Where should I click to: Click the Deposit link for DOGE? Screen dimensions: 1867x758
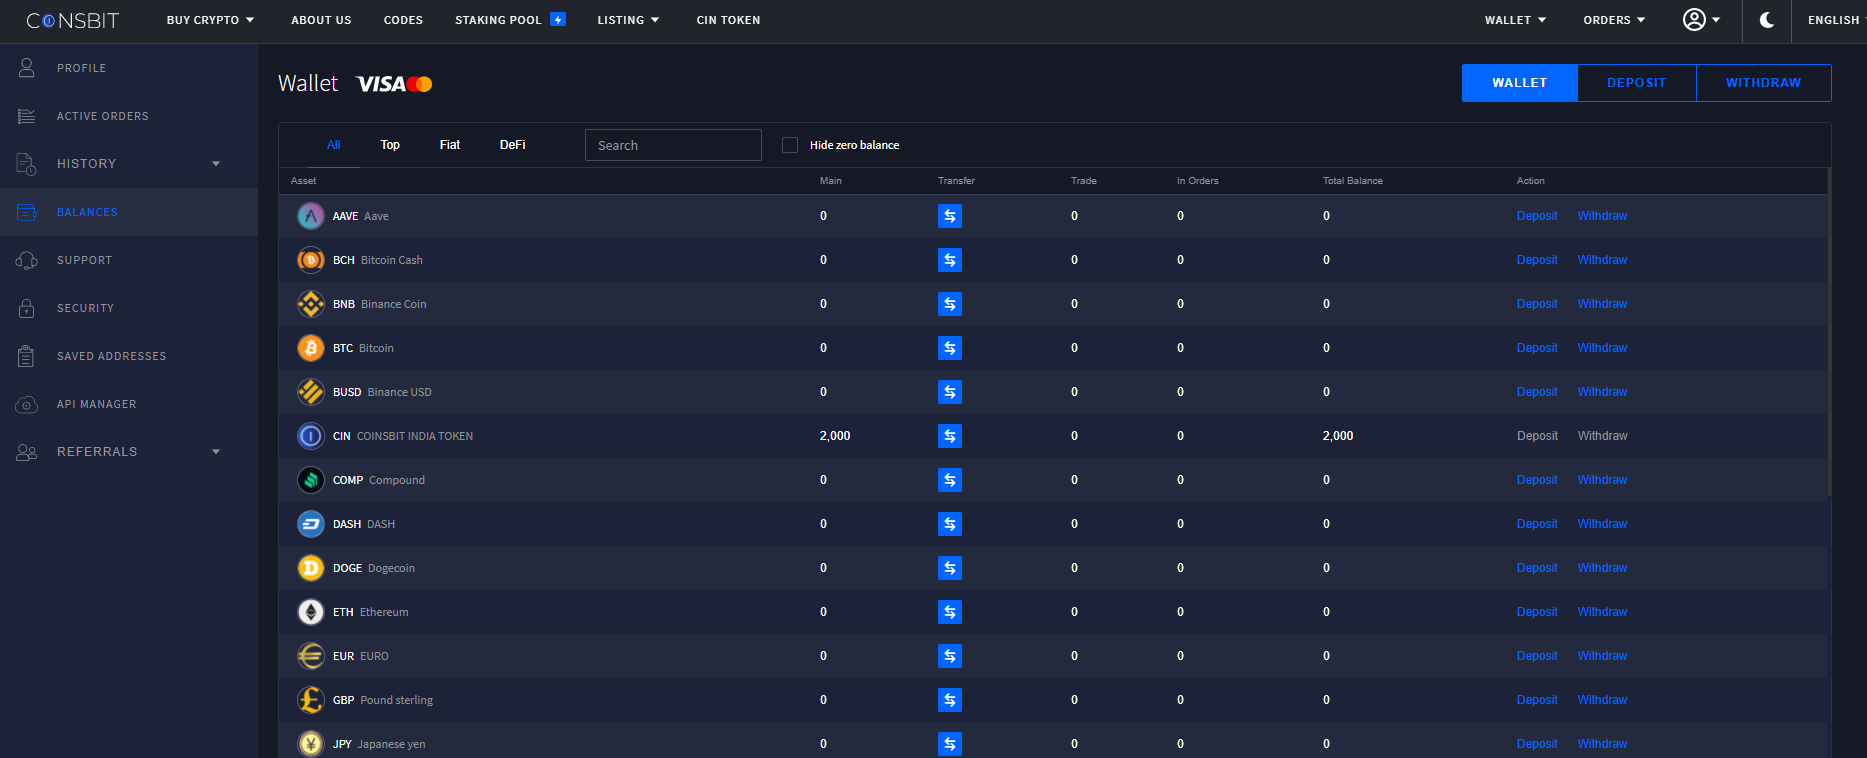tap(1537, 568)
